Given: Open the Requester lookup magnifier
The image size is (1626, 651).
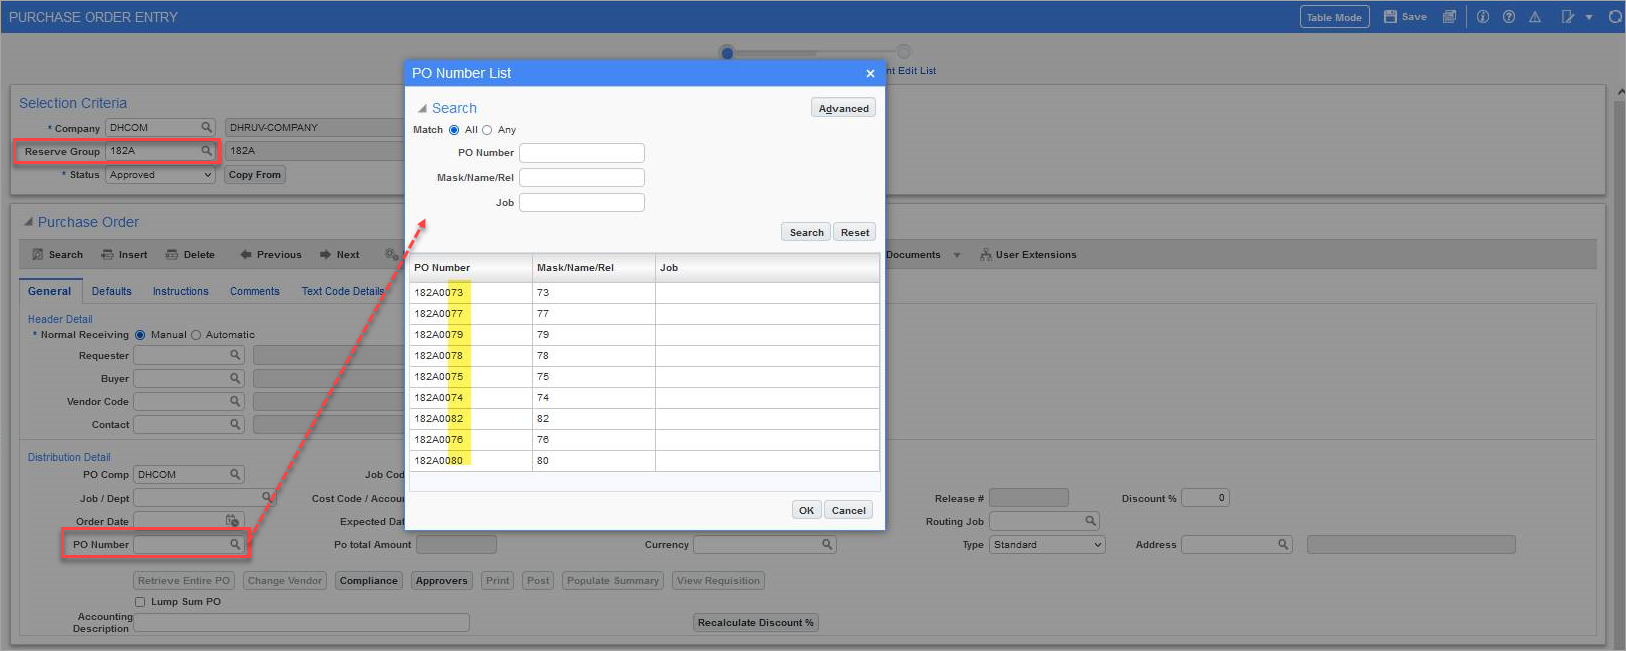Looking at the screenshot, I should (236, 355).
